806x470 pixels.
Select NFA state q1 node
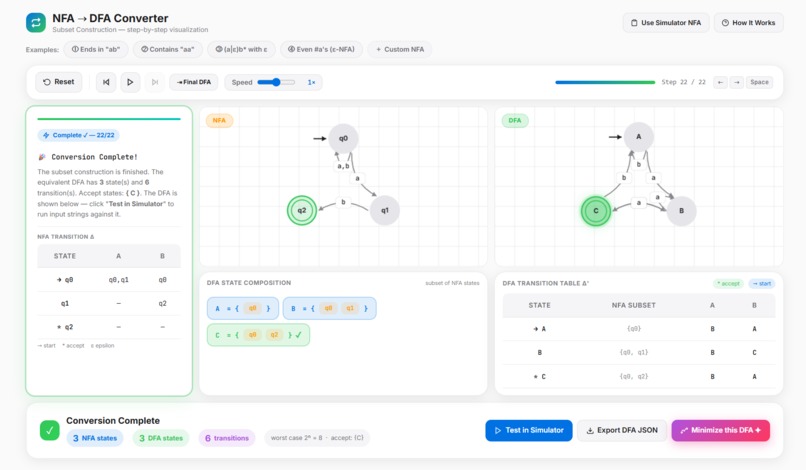click(384, 210)
